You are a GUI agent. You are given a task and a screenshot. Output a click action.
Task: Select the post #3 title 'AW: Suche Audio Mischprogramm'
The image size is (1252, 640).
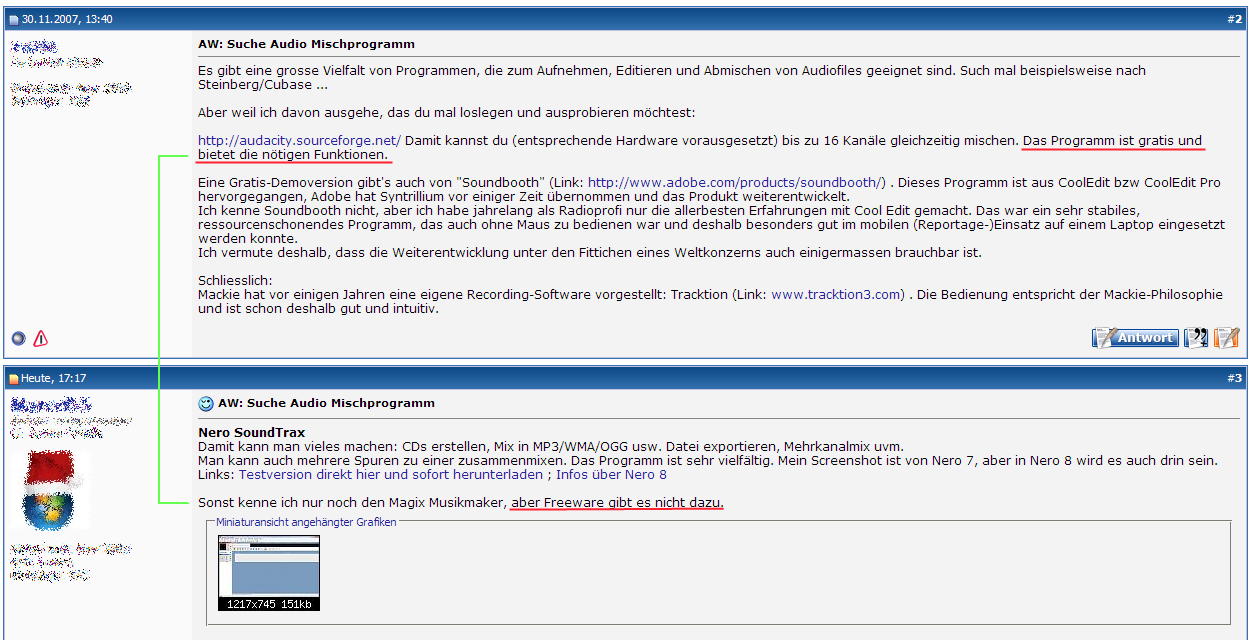point(326,404)
